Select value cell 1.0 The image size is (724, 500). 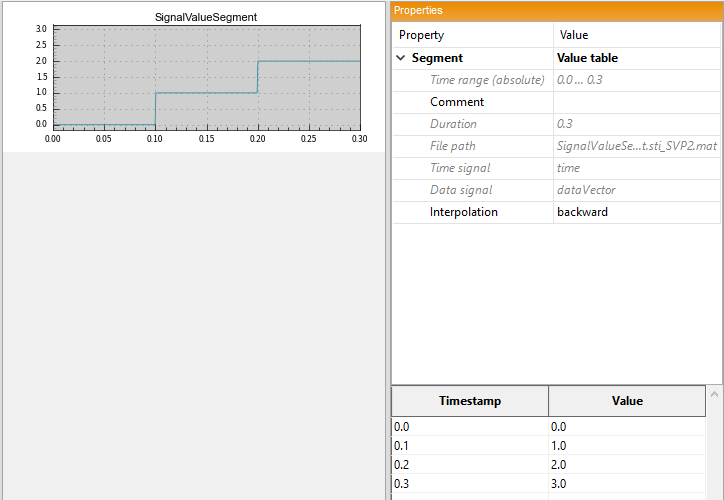click(627, 446)
